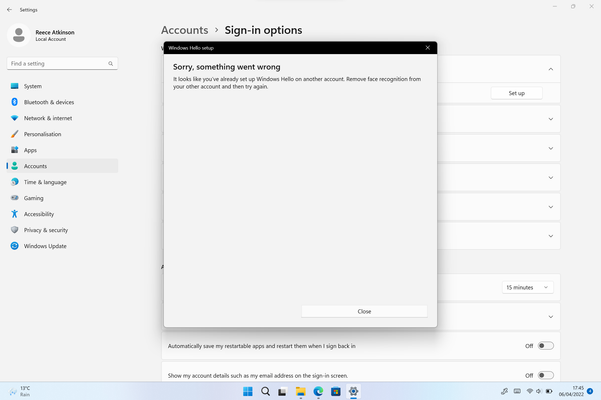
Task: Open Microsoft Store from the taskbar
Action: pos(336,392)
